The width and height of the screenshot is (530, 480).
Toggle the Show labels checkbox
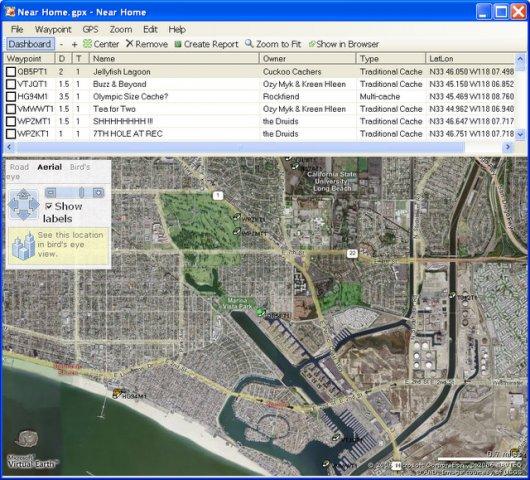point(49,206)
